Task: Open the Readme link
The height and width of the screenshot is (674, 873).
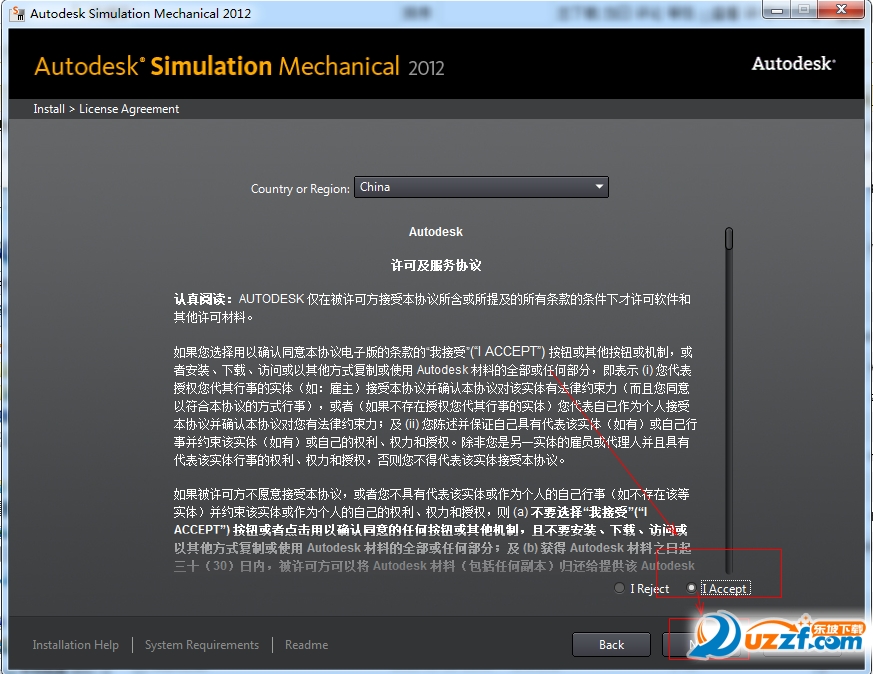Action: click(306, 645)
